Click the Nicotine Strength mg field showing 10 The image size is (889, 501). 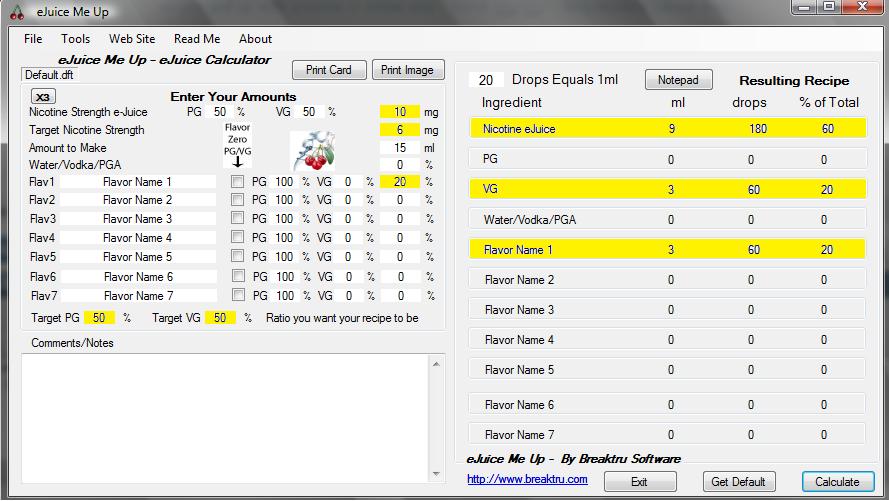(x=400, y=112)
